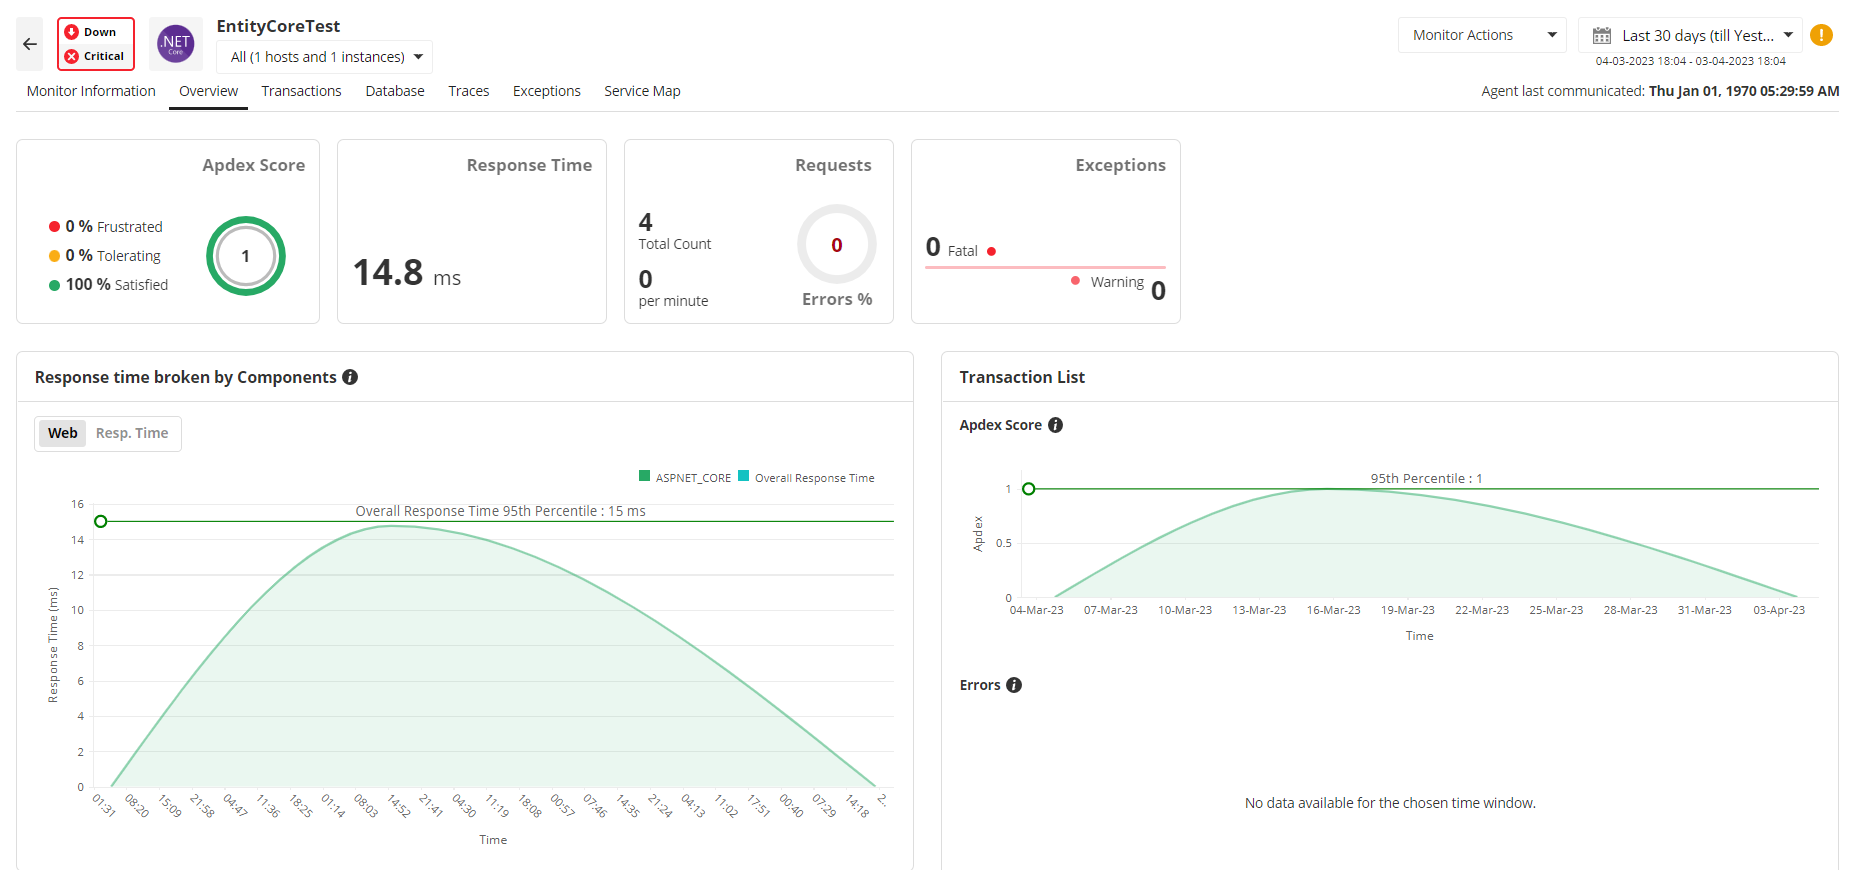Image resolution: width=1856 pixels, height=870 pixels.
Task: Click the calendar icon in date picker
Action: [1602, 36]
